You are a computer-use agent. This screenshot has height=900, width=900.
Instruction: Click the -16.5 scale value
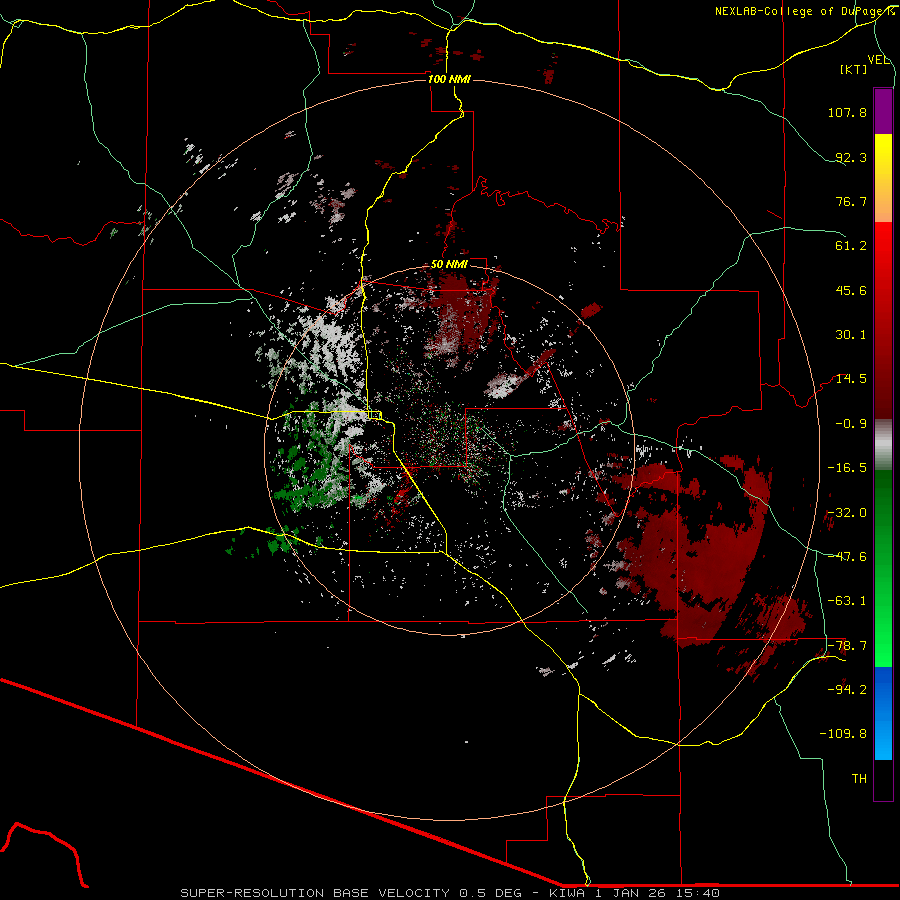click(847, 468)
